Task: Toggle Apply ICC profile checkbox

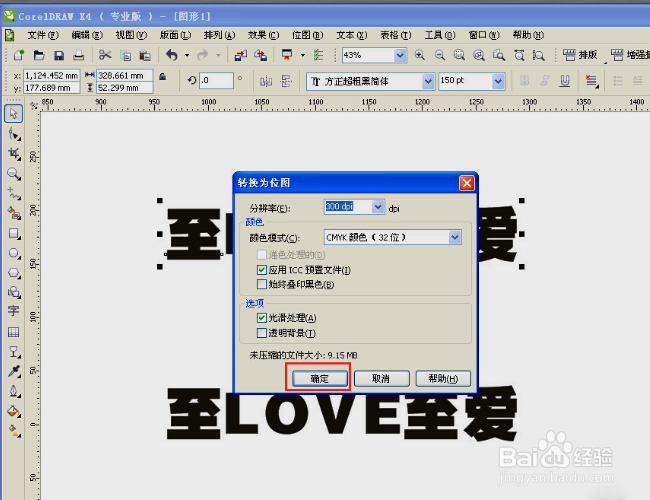Action: coord(262,270)
